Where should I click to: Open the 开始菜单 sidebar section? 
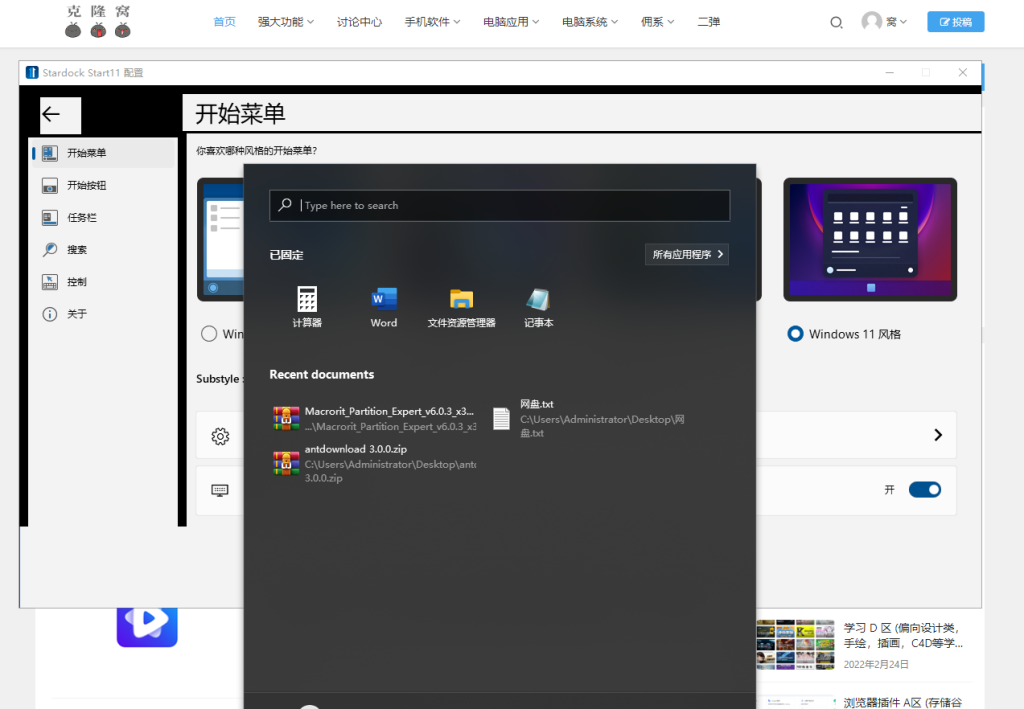pyautogui.click(x=103, y=153)
